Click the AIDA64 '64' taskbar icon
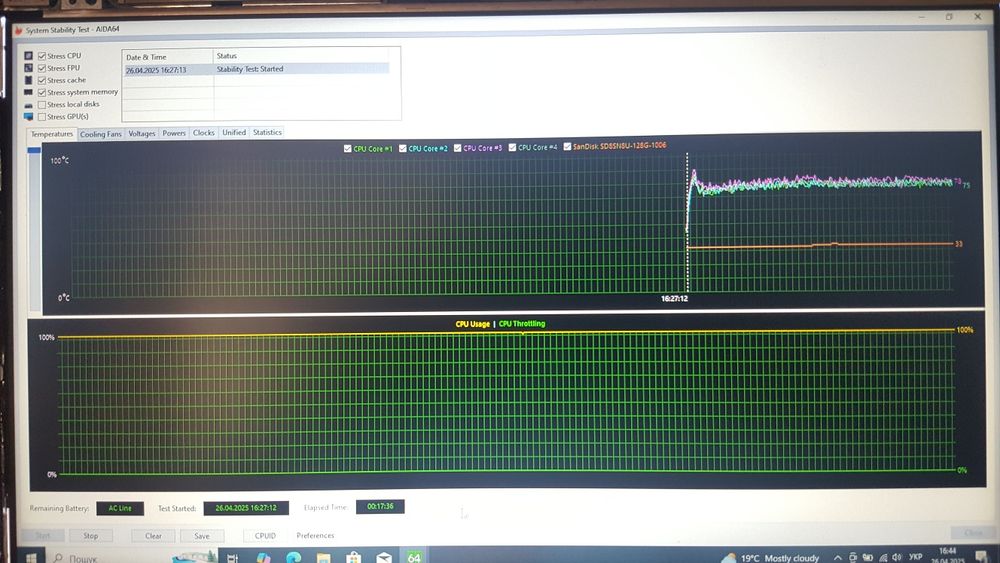 (x=414, y=557)
